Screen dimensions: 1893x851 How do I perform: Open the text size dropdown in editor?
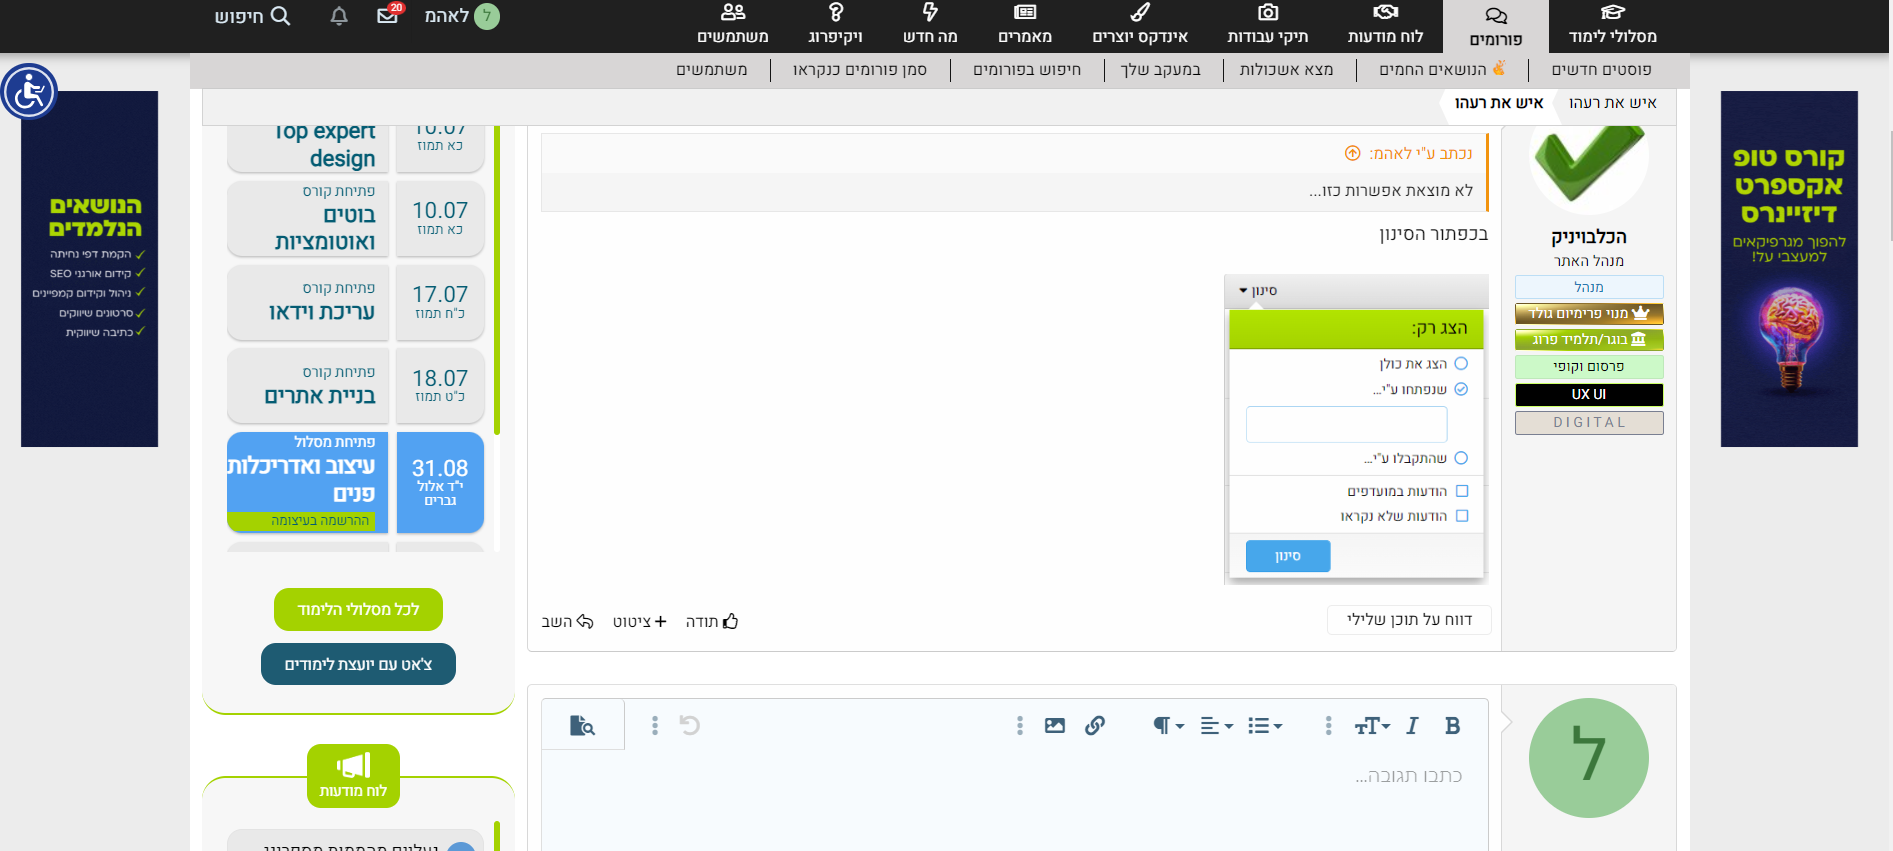(x=1372, y=726)
